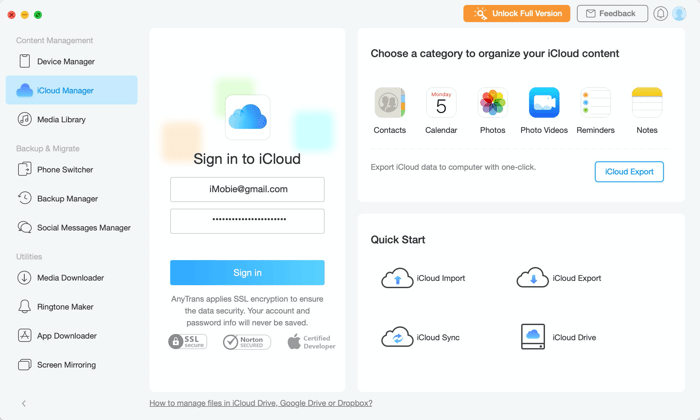Screen dimensions: 700x420
Task: Choose the Contacts category icon
Action: (390, 103)
